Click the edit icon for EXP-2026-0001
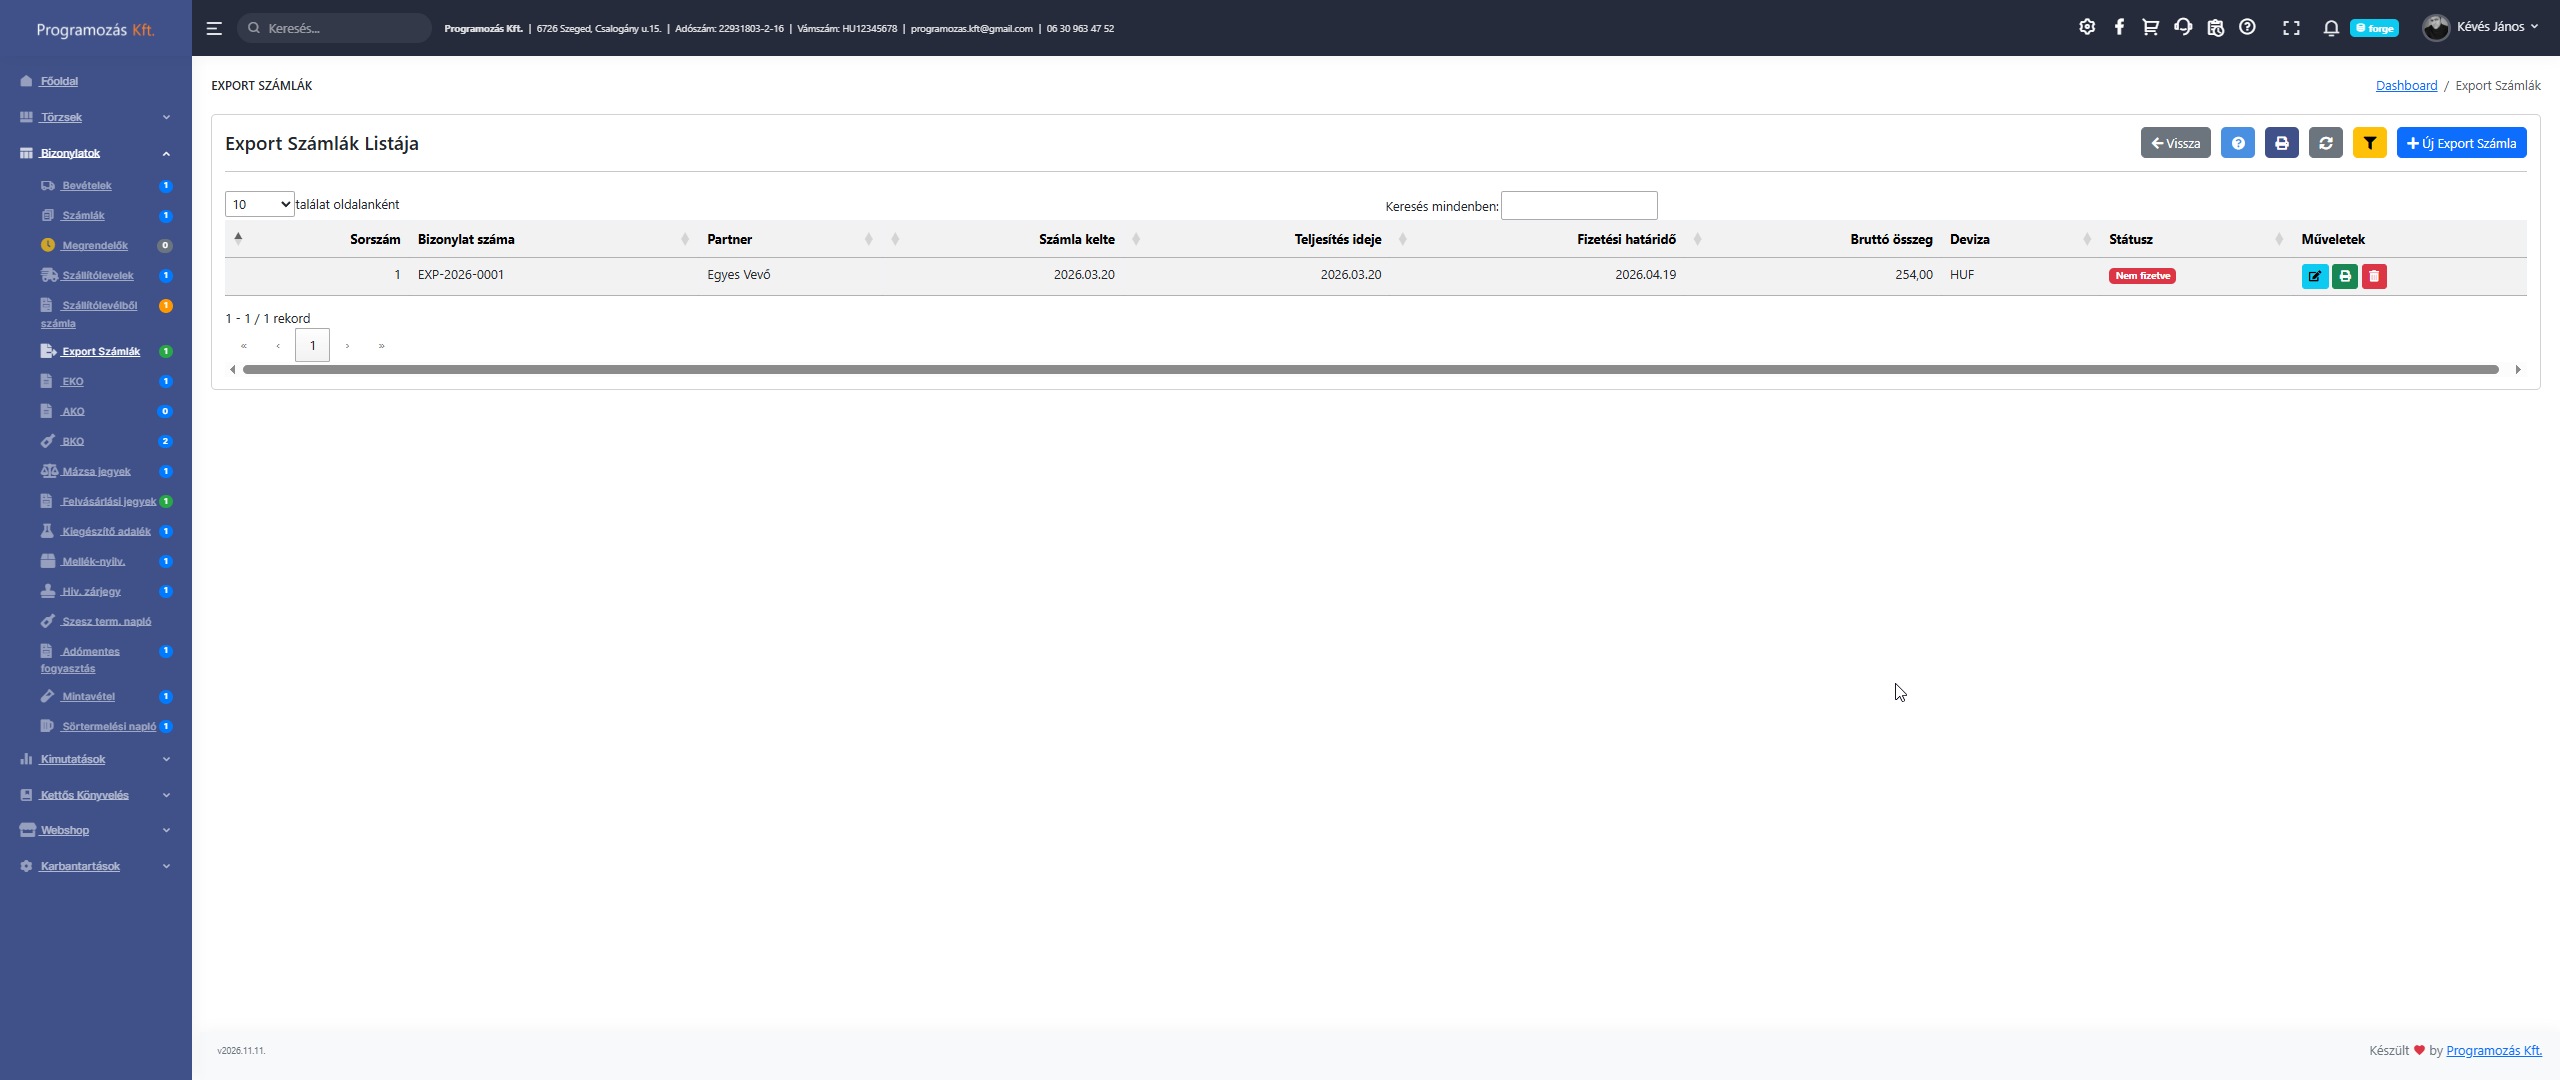This screenshot has width=2560, height=1080. pos(2314,276)
